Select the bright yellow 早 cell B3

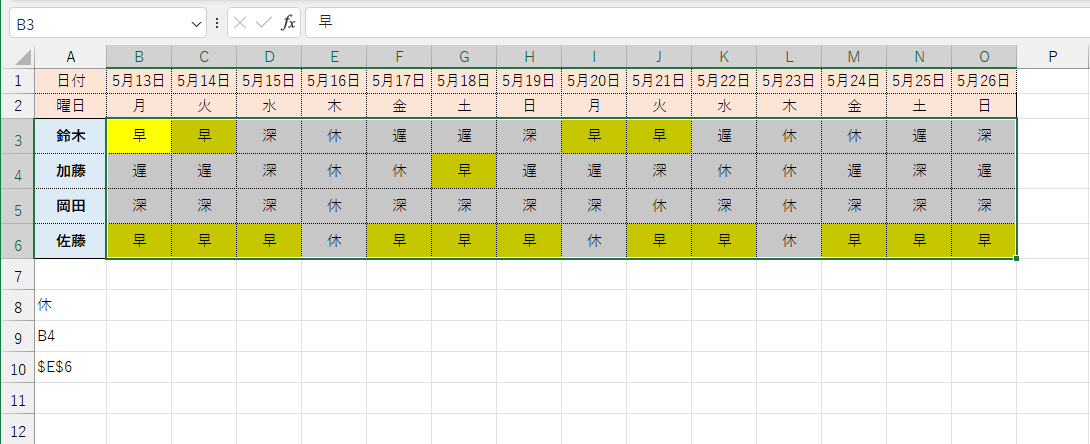(139, 136)
